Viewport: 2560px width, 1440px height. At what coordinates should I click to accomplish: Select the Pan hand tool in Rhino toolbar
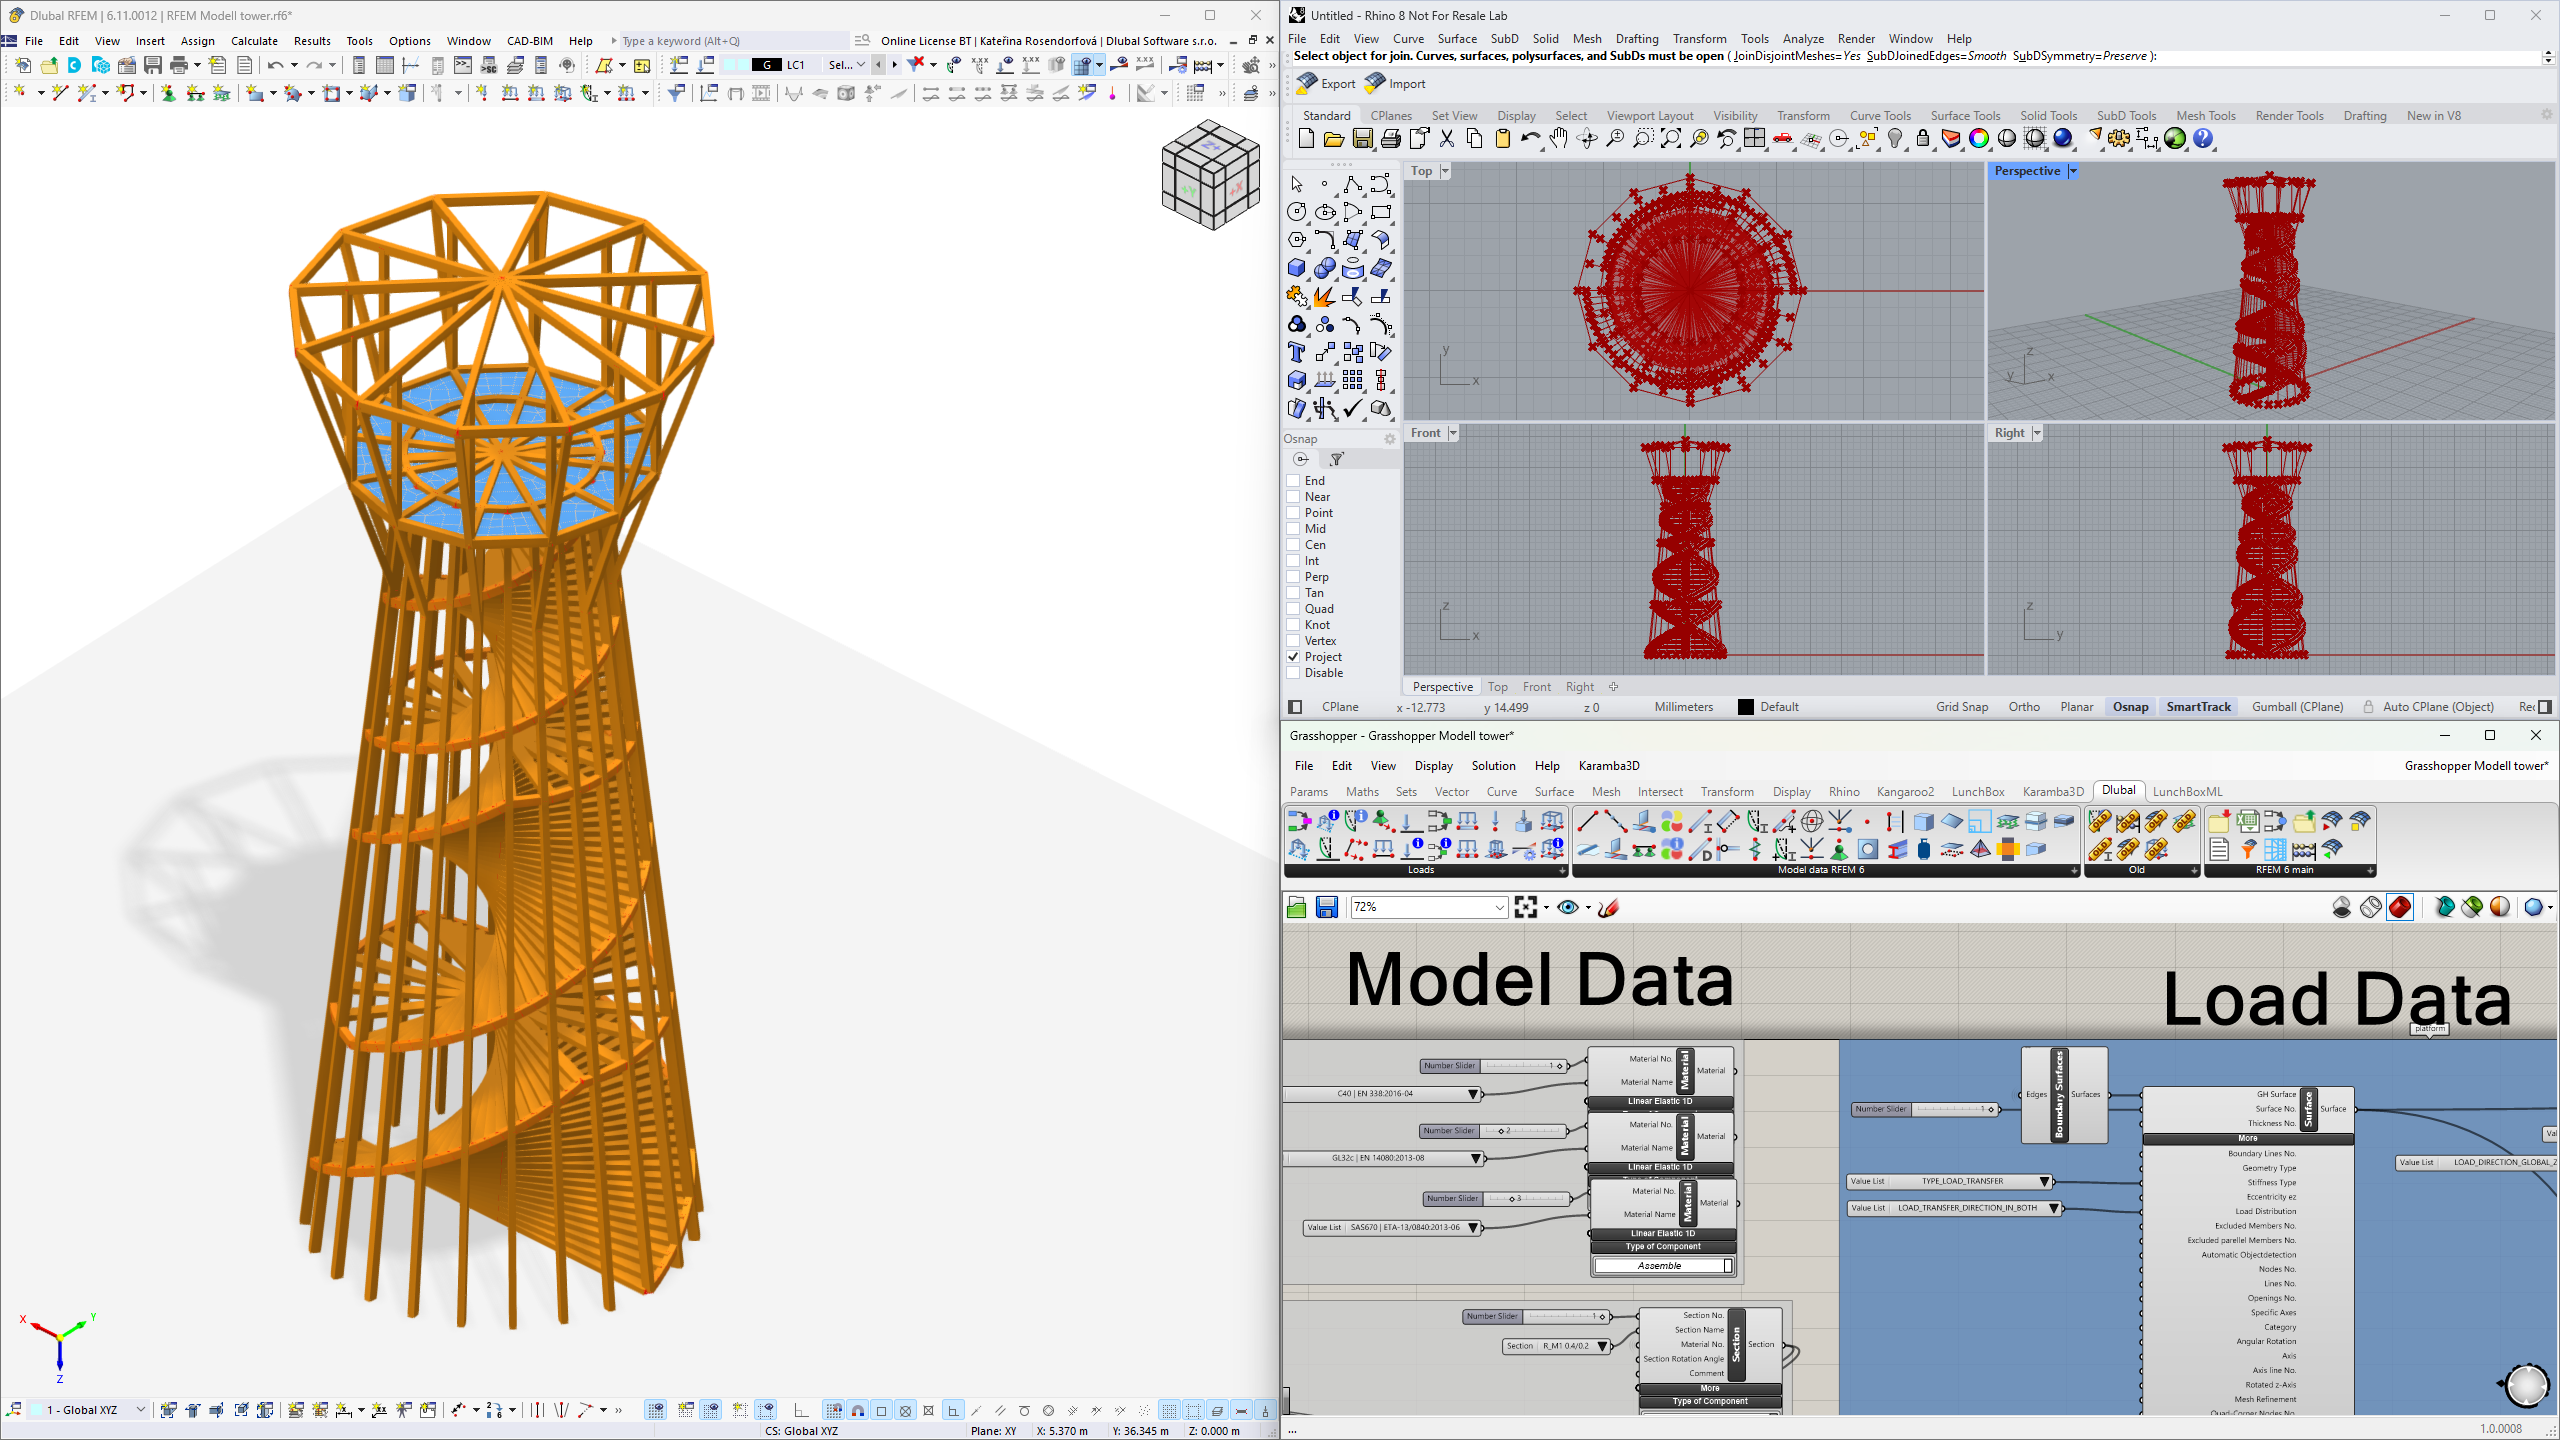point(1560,139)
